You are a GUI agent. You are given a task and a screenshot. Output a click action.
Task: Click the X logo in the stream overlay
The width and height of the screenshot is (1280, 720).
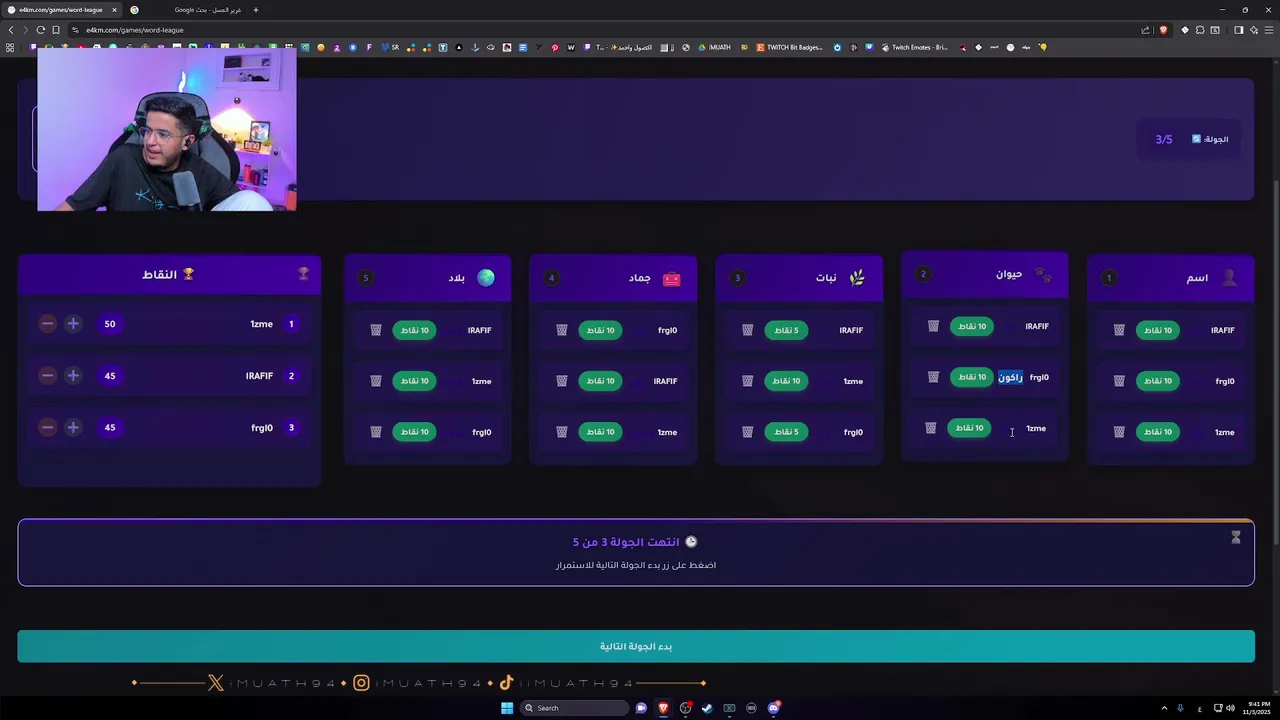pyautogui.click(x=216, y=683)
